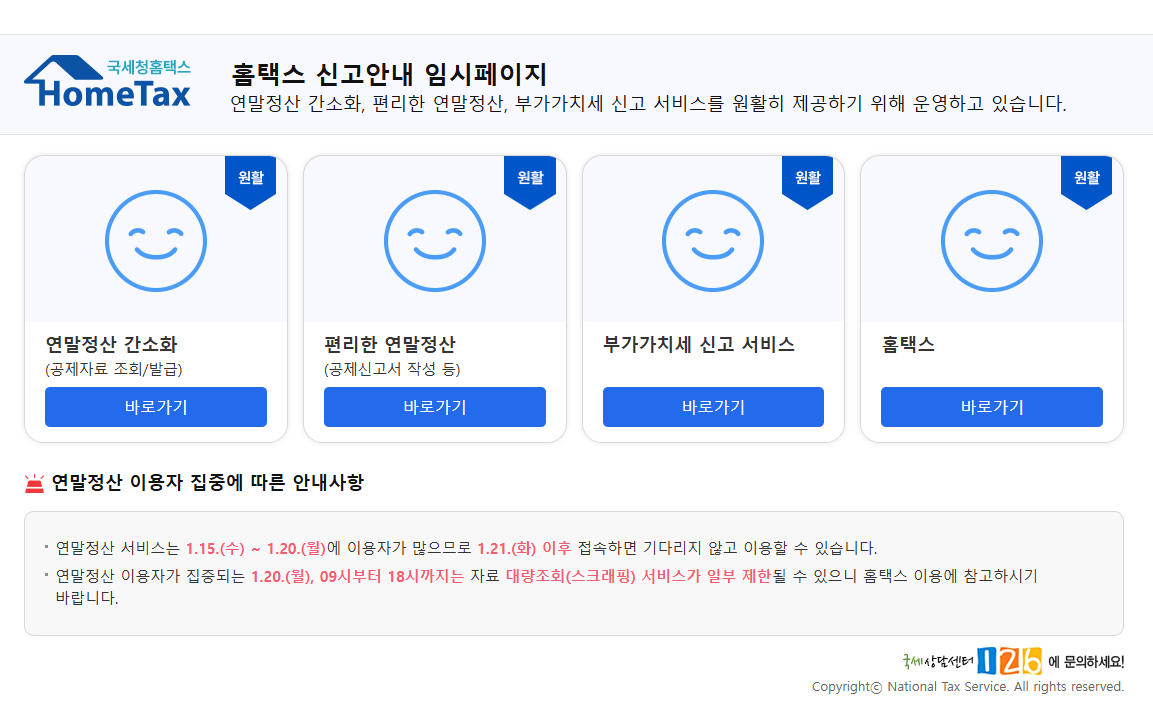Click the 홈택스 card title
1153x716 pixels.
click(x=908, y=344)
